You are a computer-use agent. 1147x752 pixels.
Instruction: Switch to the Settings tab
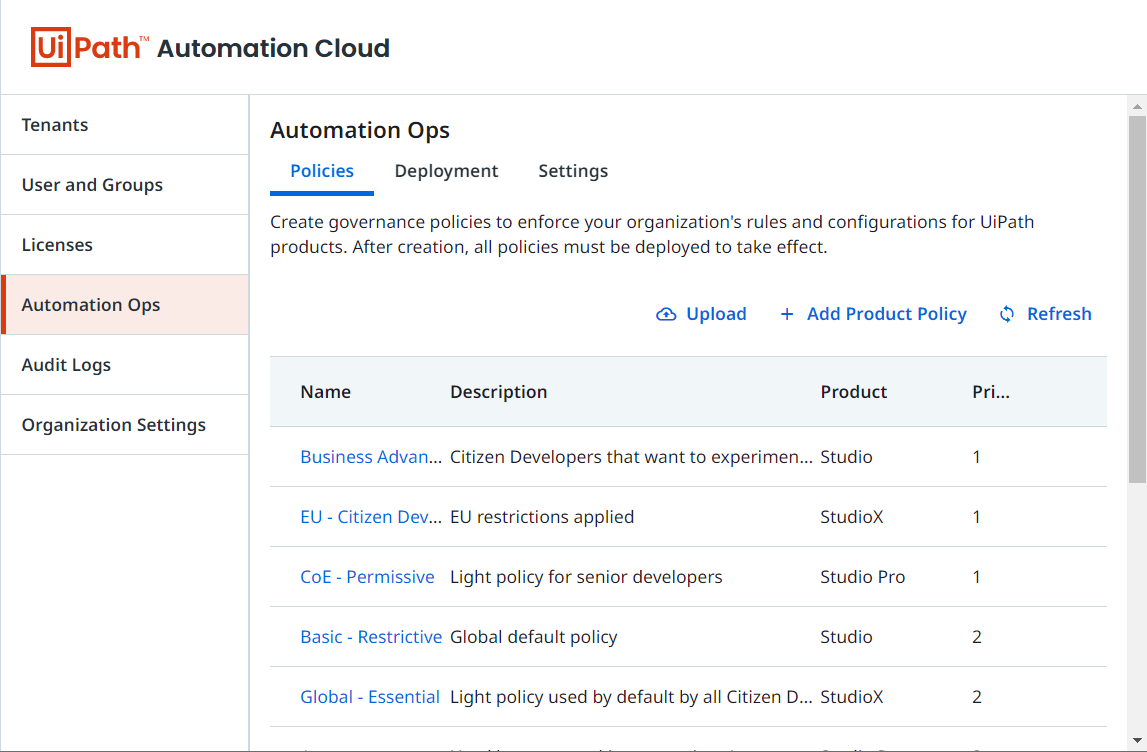[x=573, y=170]
